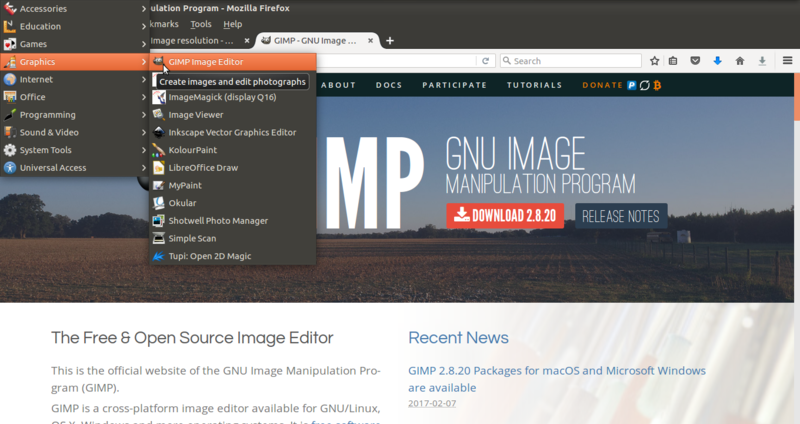Screen dimensions: 800x424
Task: Click the Recent News heading
Action: 458,338
